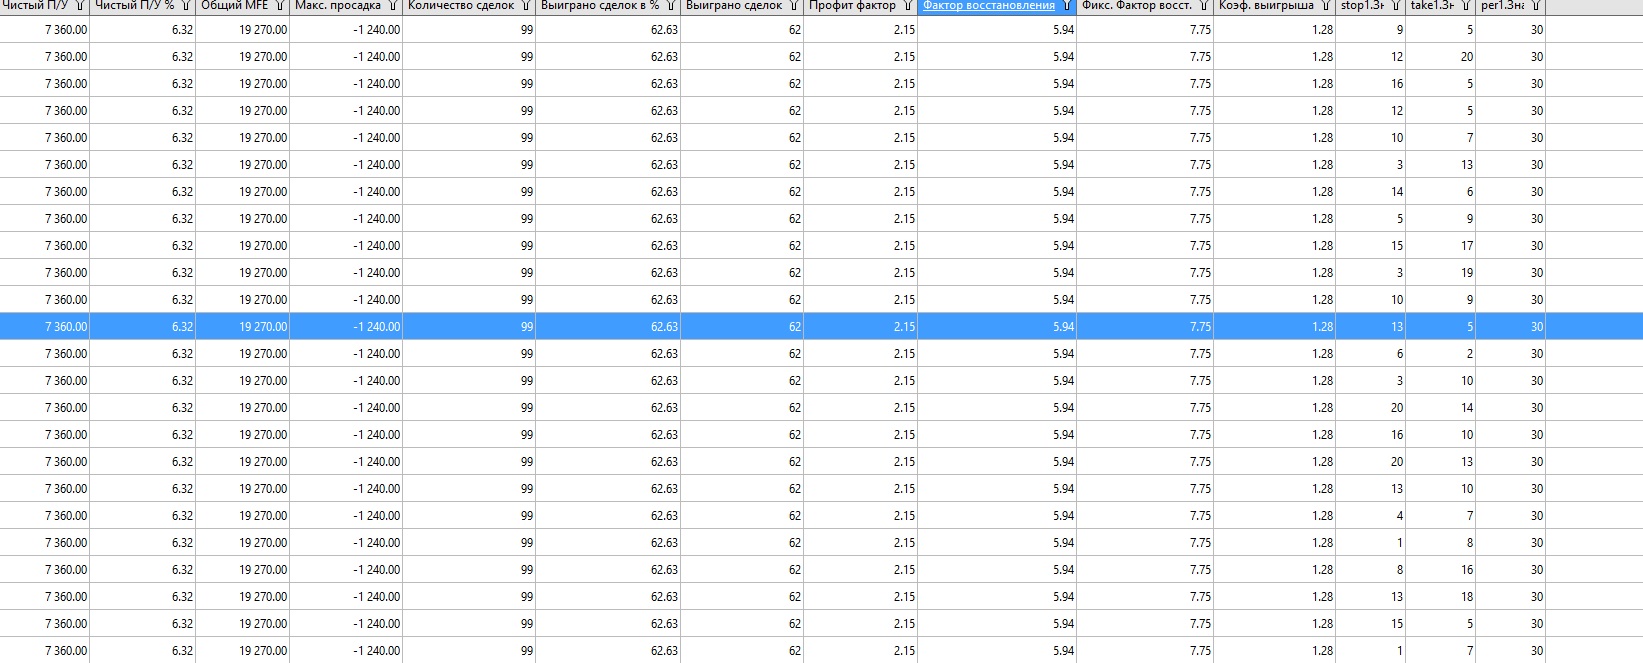This screenshot has width=1643, height=663.
Task: Click the stop1 value 4
Action: 1400,516
